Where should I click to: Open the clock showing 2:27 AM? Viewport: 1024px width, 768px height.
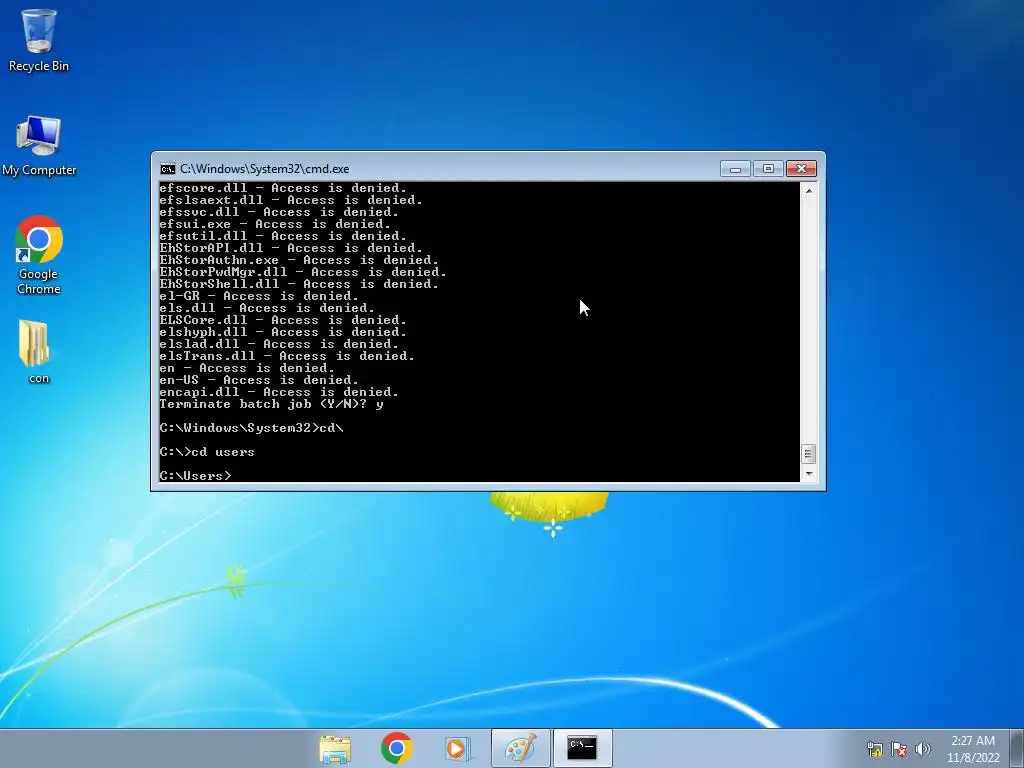click(x=973, y=741)
